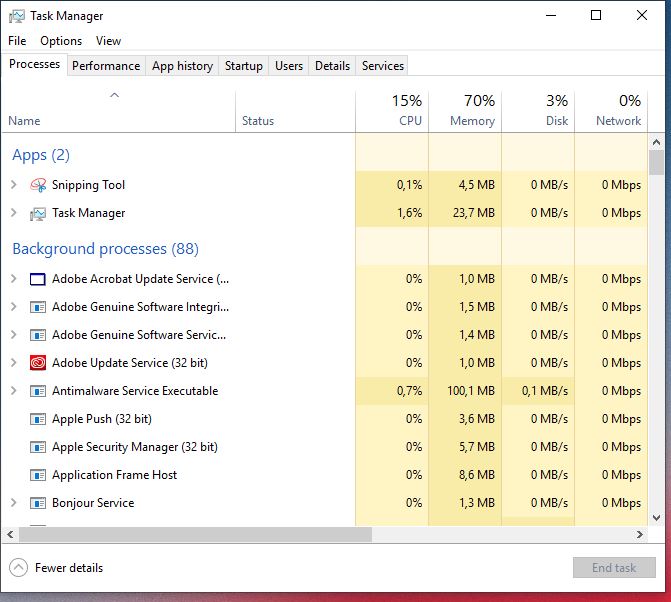Screen dimensions: 671x602
Task: Click the Adobe Acrobat Update Service icon
Action: 38,279
